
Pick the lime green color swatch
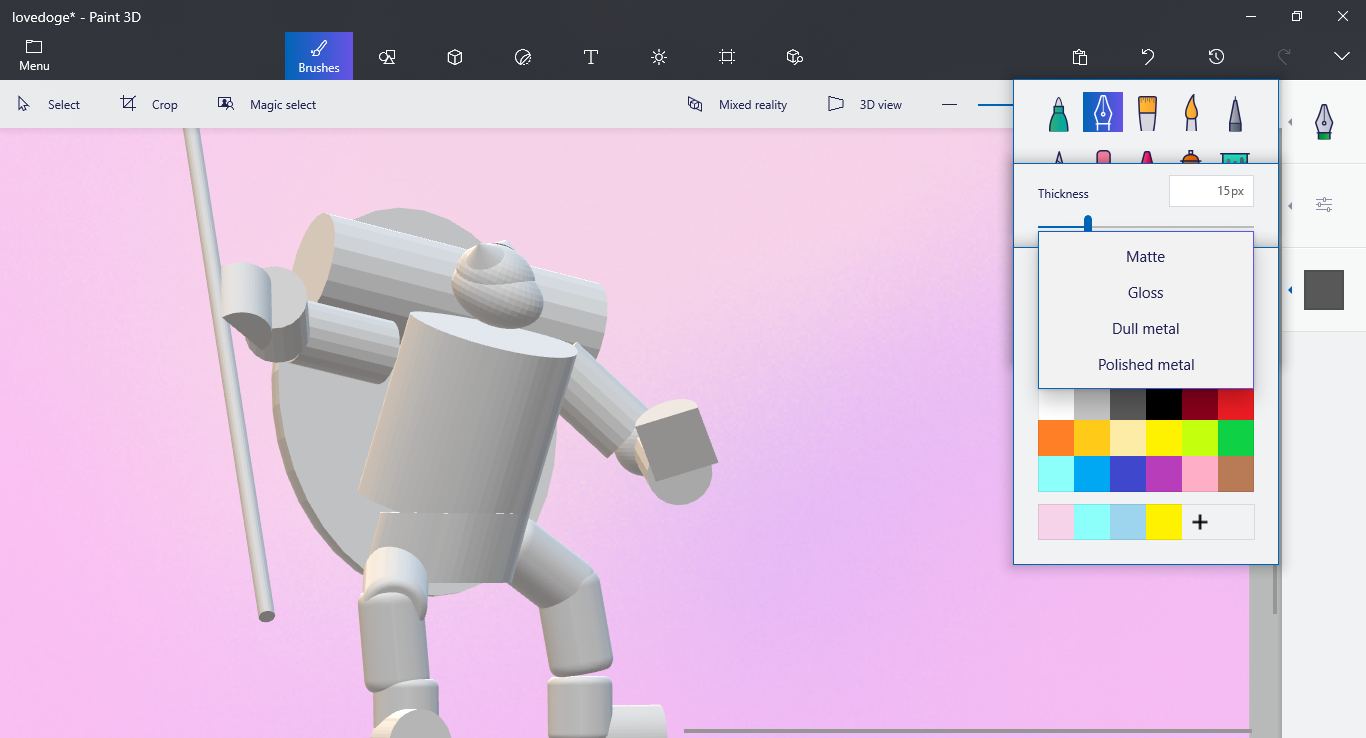[x=1200, y=438]
